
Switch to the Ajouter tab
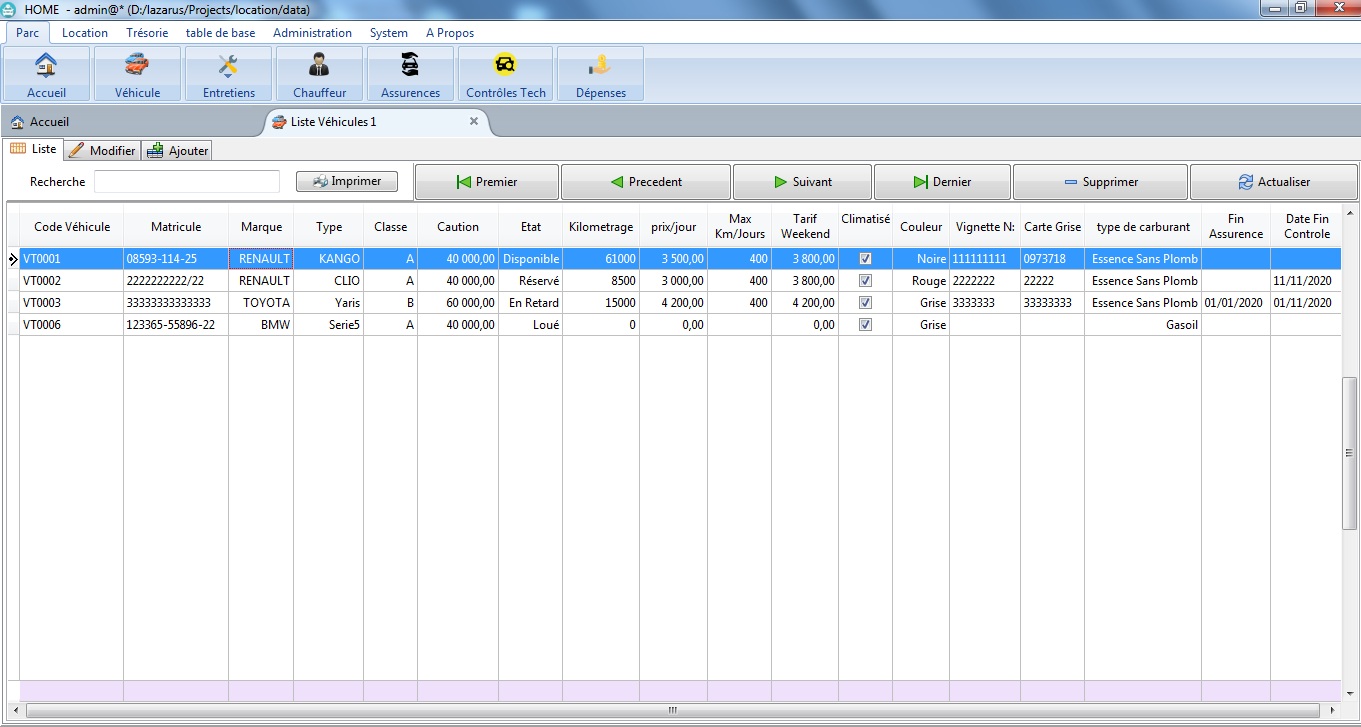tap(177, 151)
